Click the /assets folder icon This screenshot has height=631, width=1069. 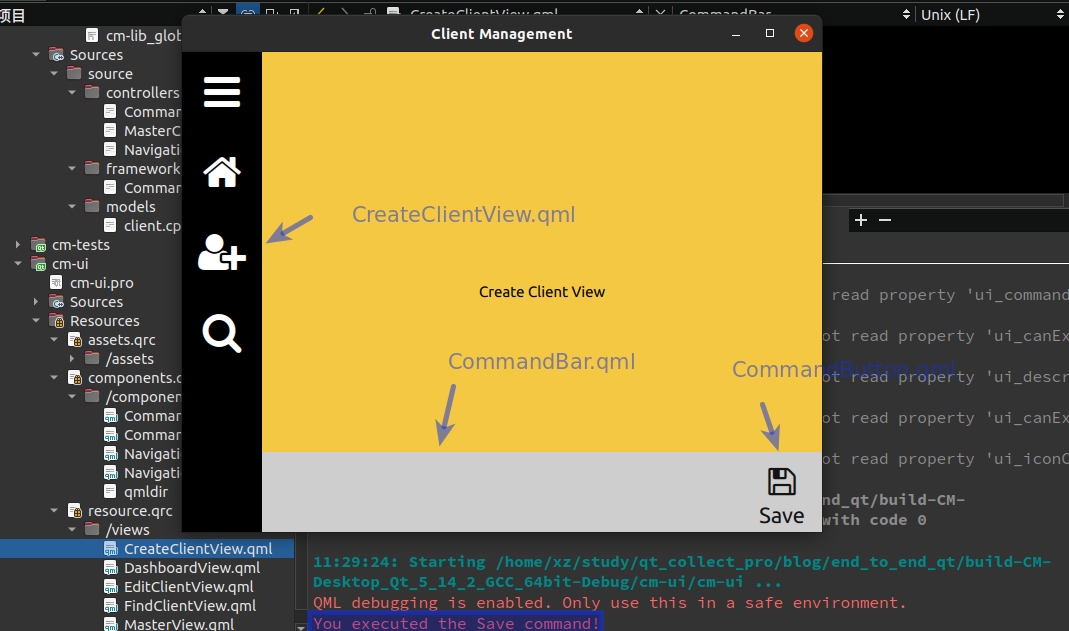[x=92, y=358]
